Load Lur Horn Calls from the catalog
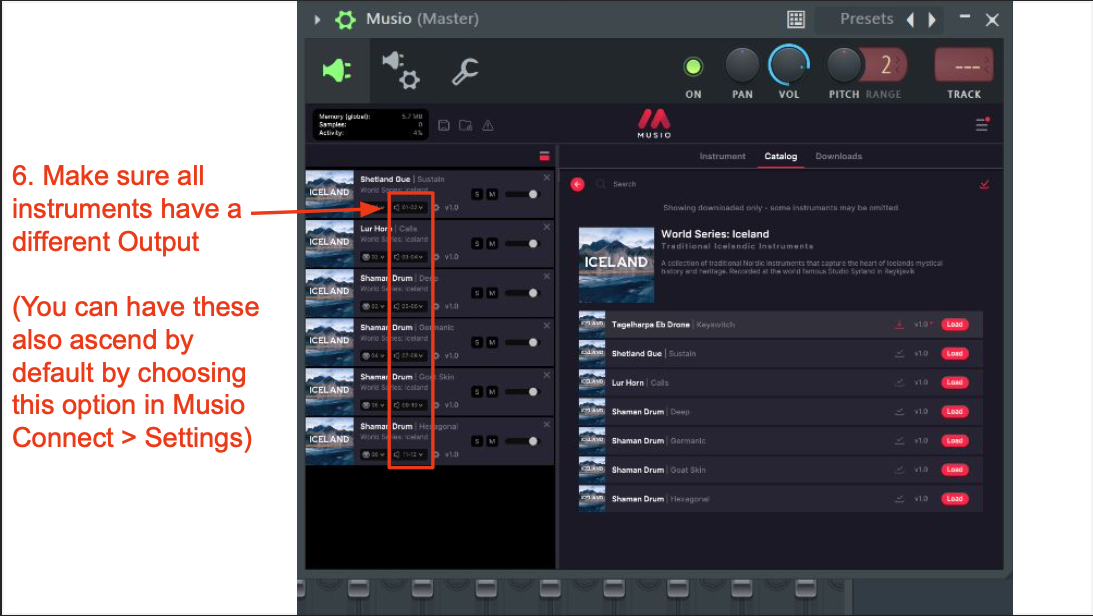 [954, 383]
